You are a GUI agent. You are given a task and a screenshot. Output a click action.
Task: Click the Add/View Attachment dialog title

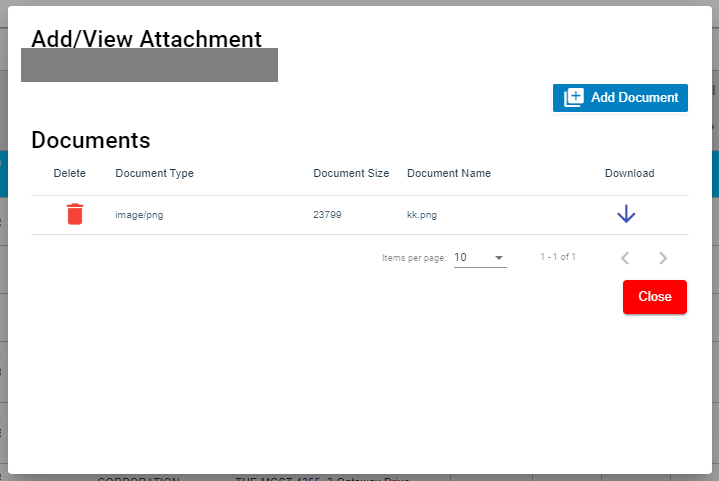click(x=147, y=39)
